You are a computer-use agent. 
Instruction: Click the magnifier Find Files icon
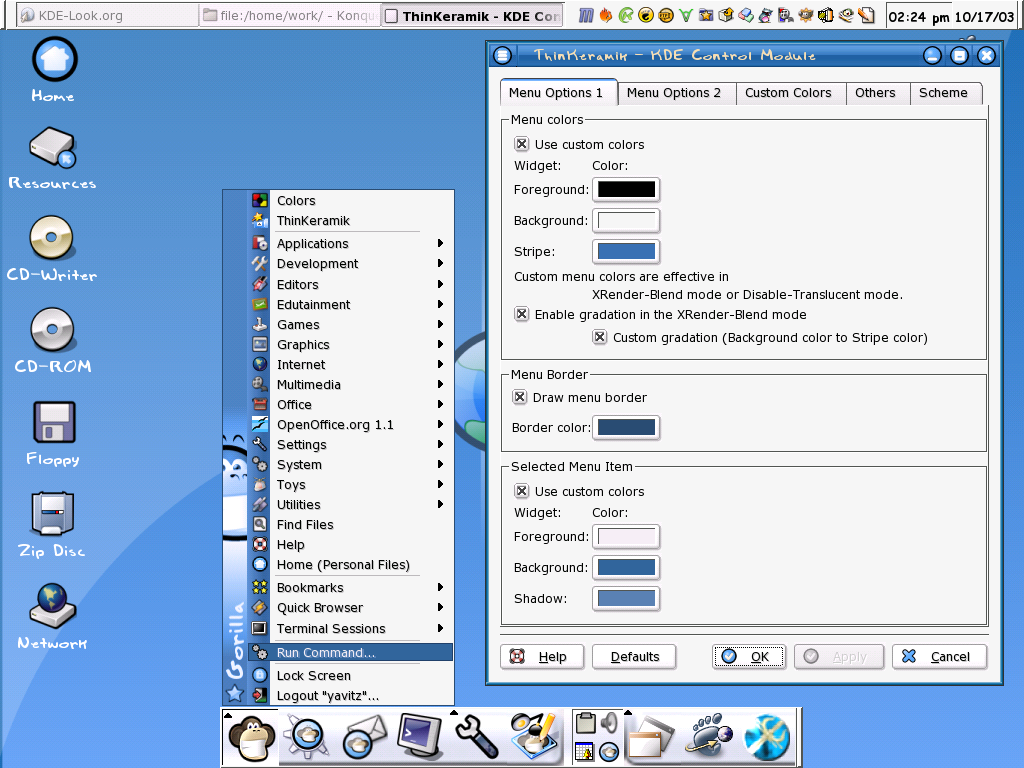[x=260, y=524]
